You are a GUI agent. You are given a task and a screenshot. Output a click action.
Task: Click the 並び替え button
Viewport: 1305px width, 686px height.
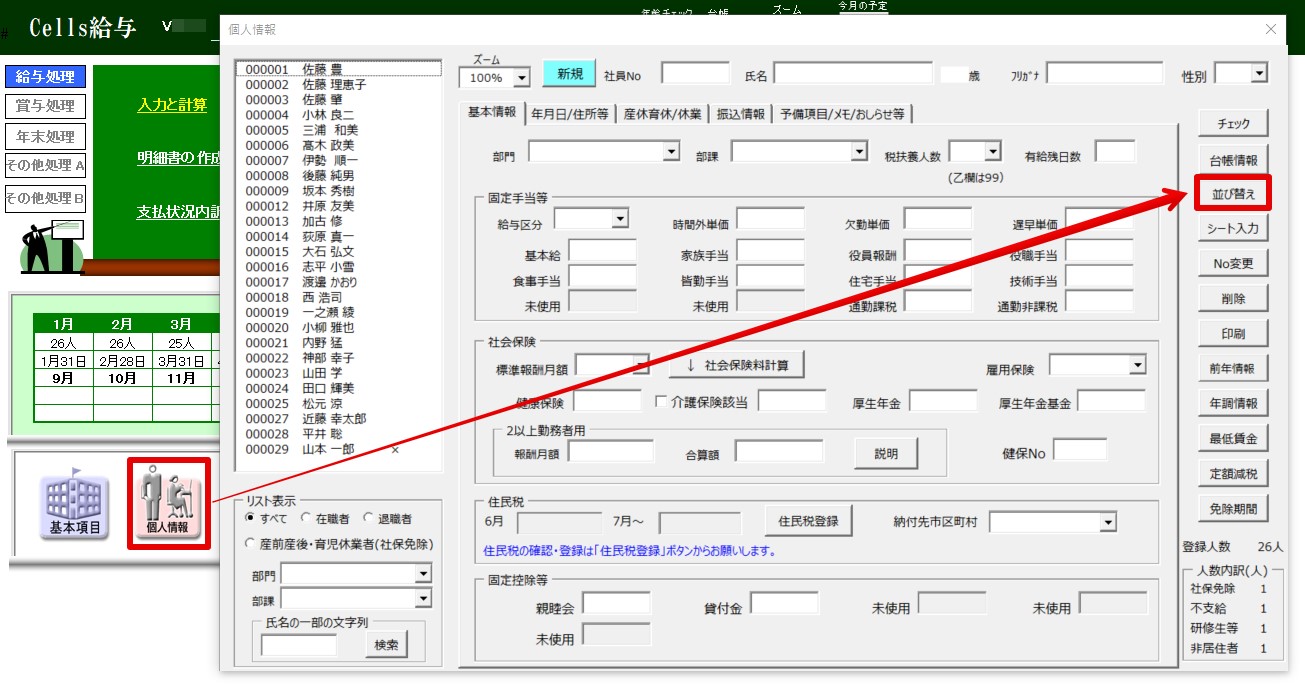point(1232,193)
